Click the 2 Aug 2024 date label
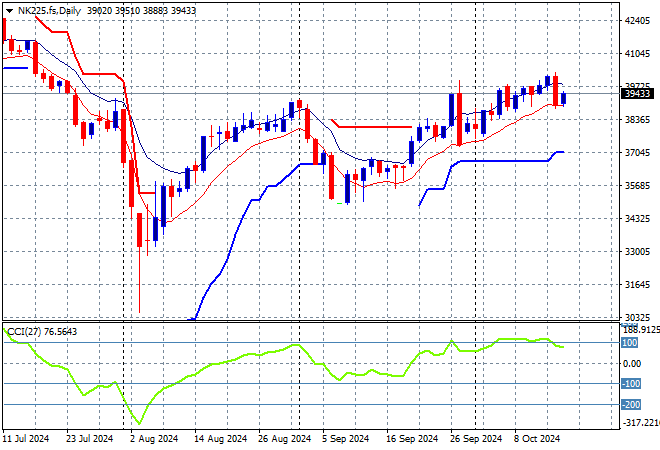 (154, 439)
